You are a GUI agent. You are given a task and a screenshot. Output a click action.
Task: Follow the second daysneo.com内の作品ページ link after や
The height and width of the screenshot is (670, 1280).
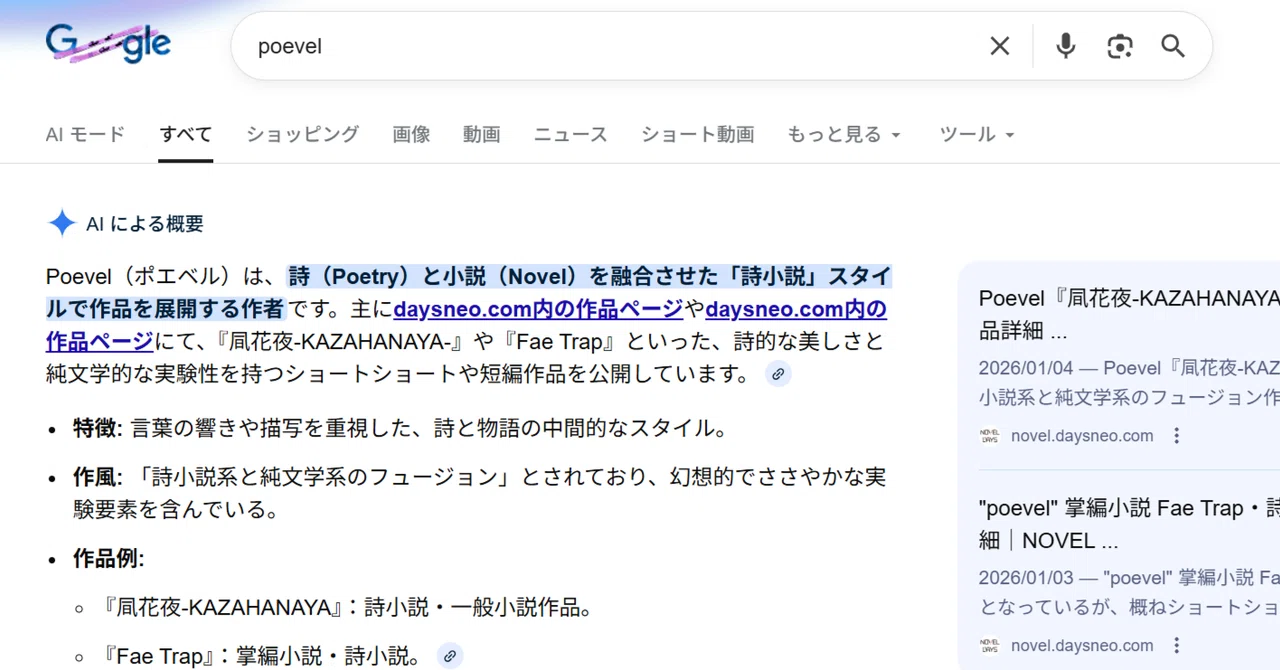(x=796, y=309)
